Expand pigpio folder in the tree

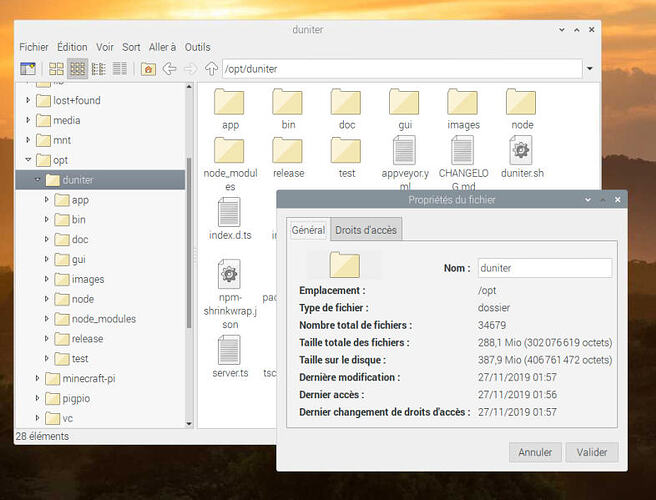pos(37,398)
